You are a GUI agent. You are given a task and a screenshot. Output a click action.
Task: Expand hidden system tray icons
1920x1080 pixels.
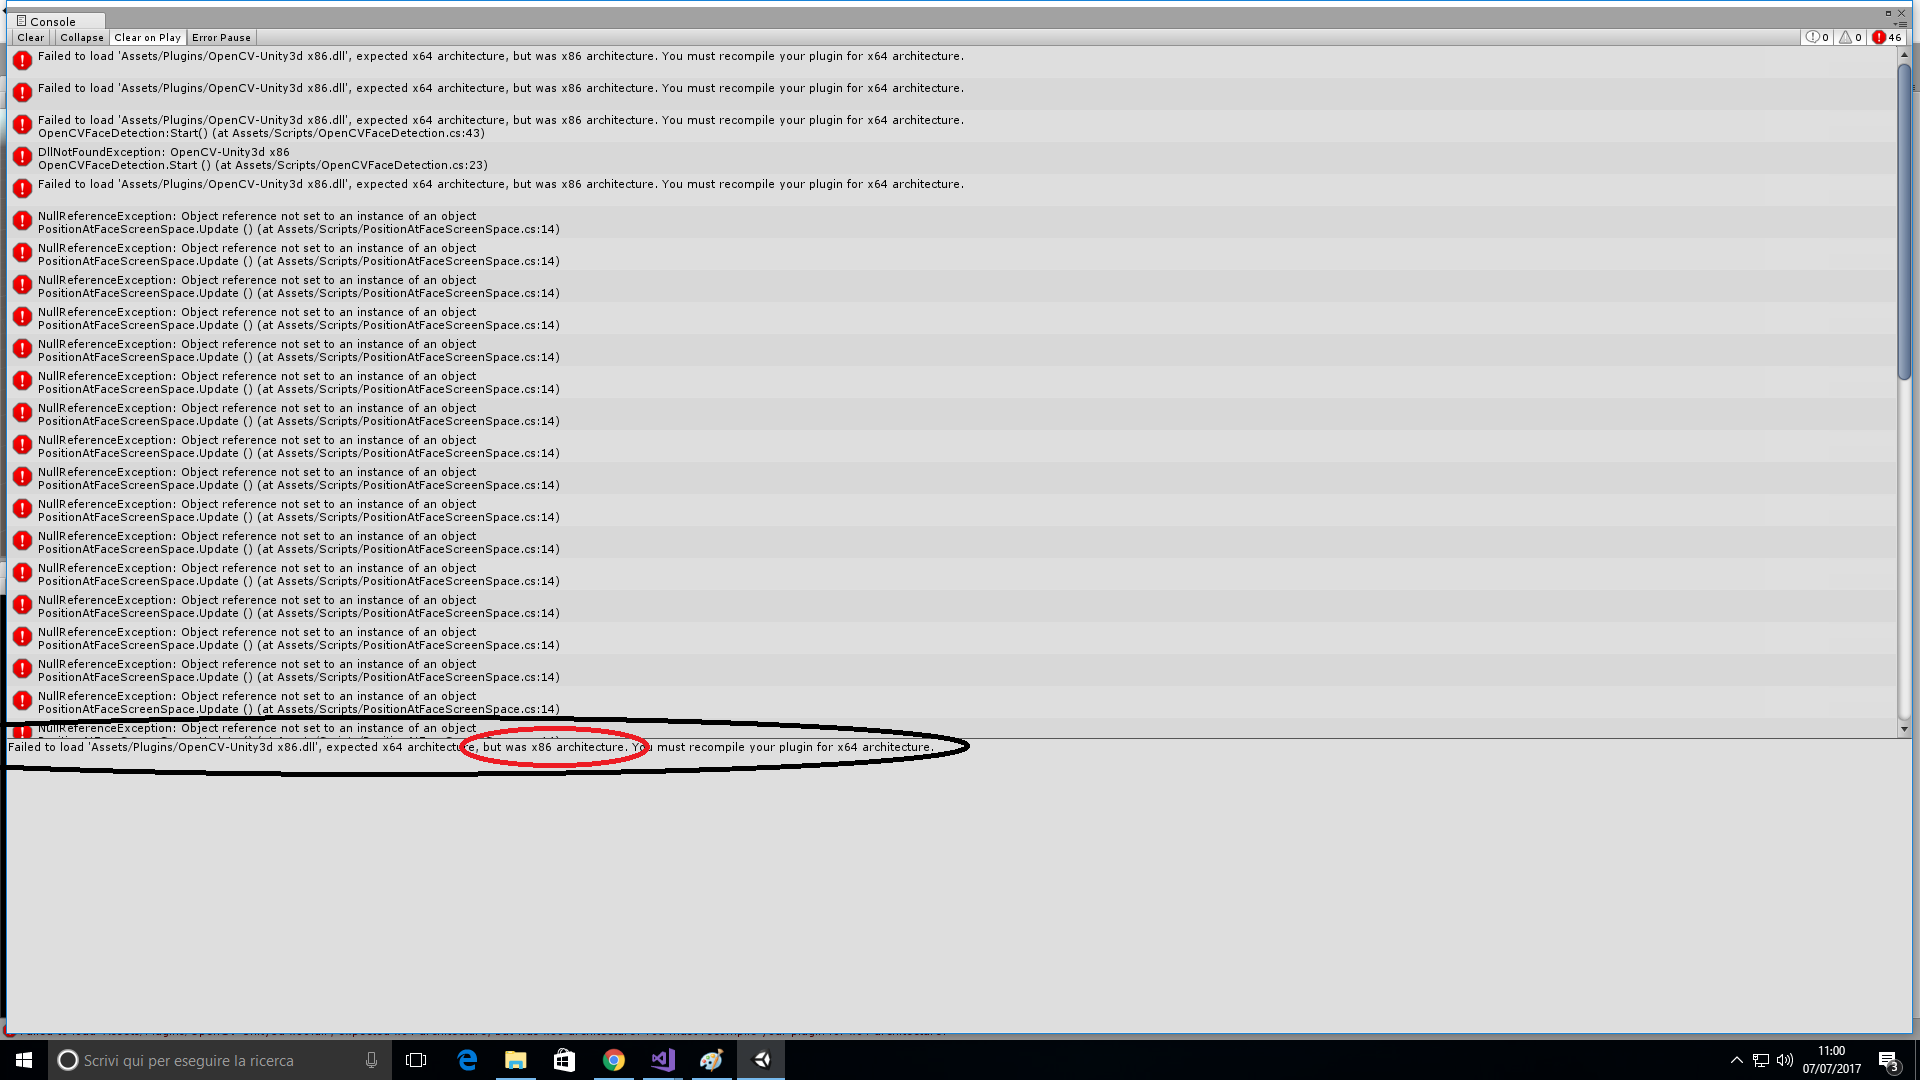1736,1060
